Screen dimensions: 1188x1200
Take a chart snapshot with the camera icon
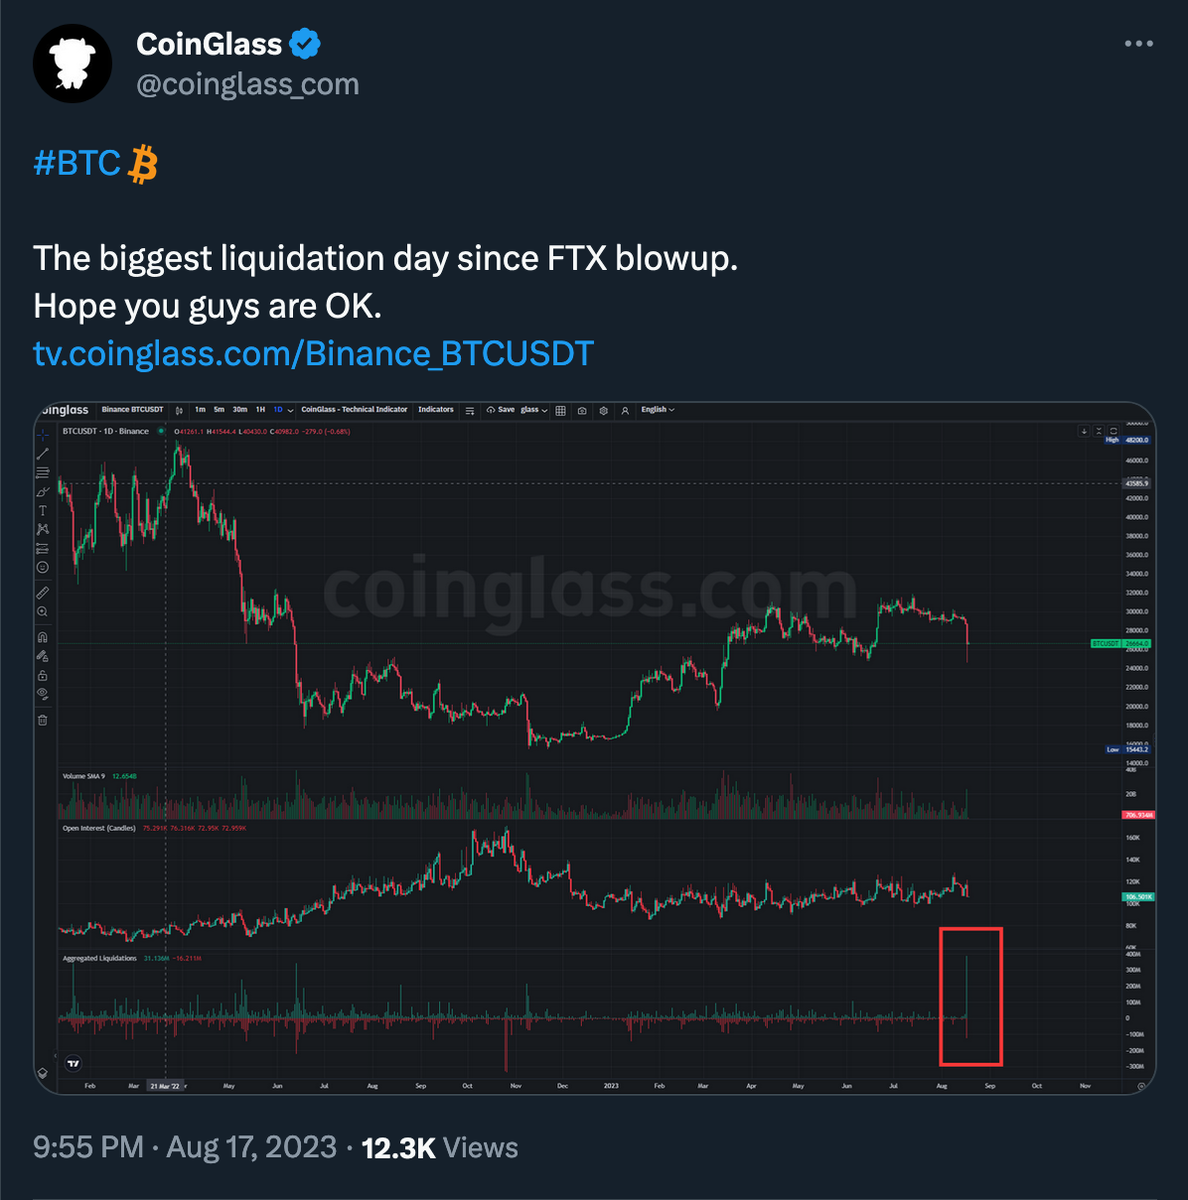pos(582,410)
